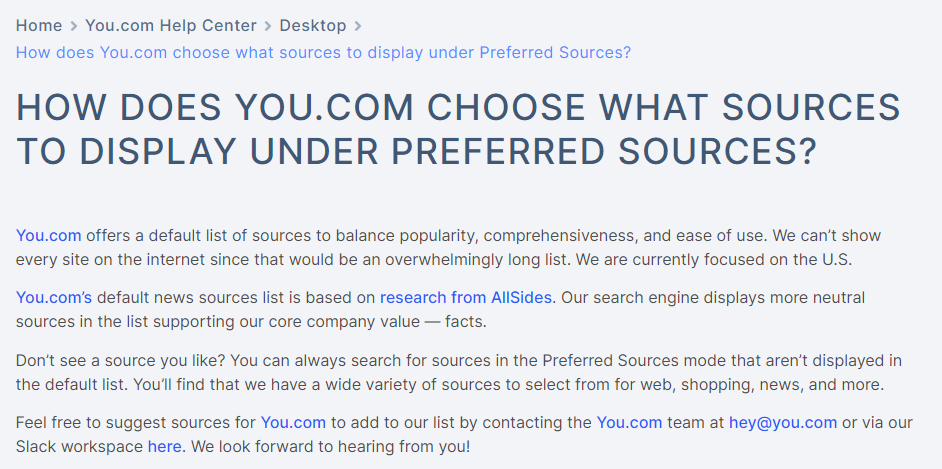This screenshot has width=942, height=469.
Task: Go to the Desktop breadcrumb section
Action: (312, 25)
